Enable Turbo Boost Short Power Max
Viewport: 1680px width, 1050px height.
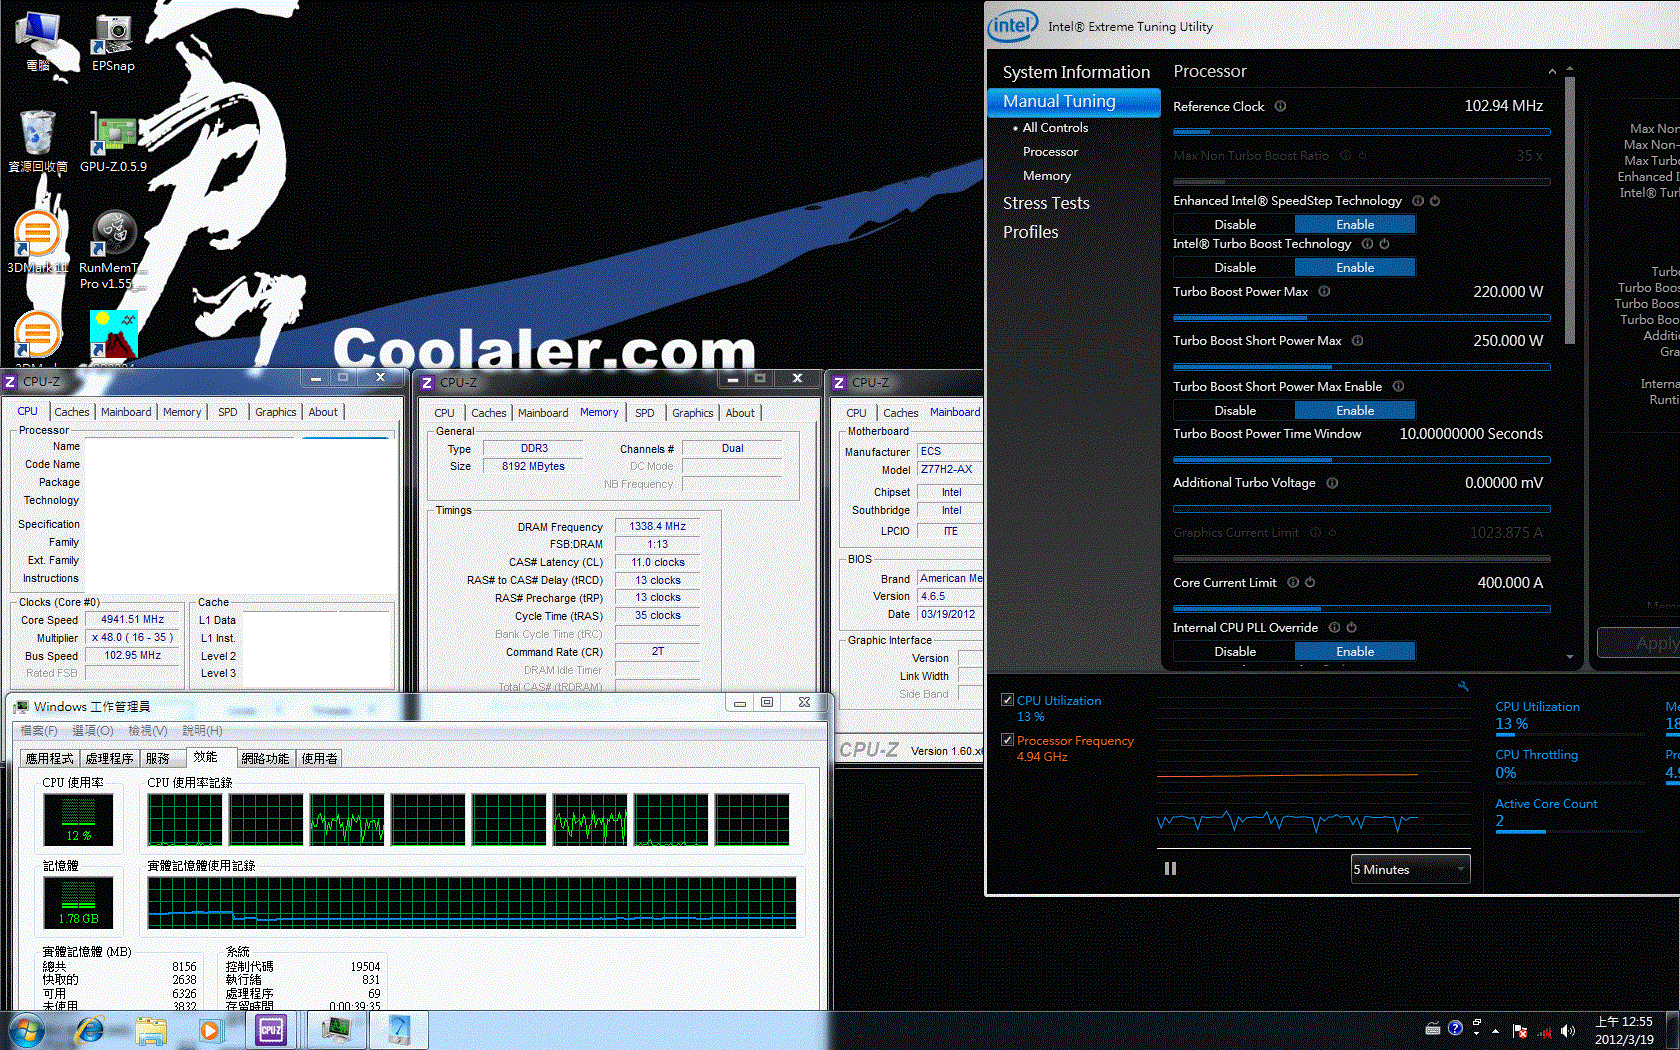(1355, 411)
